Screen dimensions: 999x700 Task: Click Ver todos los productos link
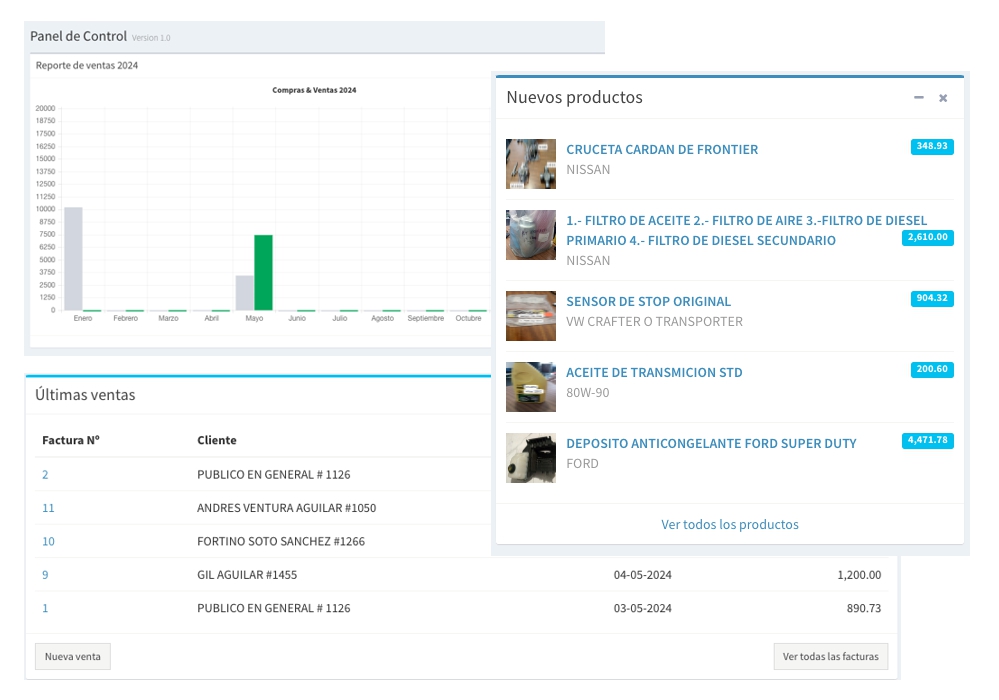[730, 524]
